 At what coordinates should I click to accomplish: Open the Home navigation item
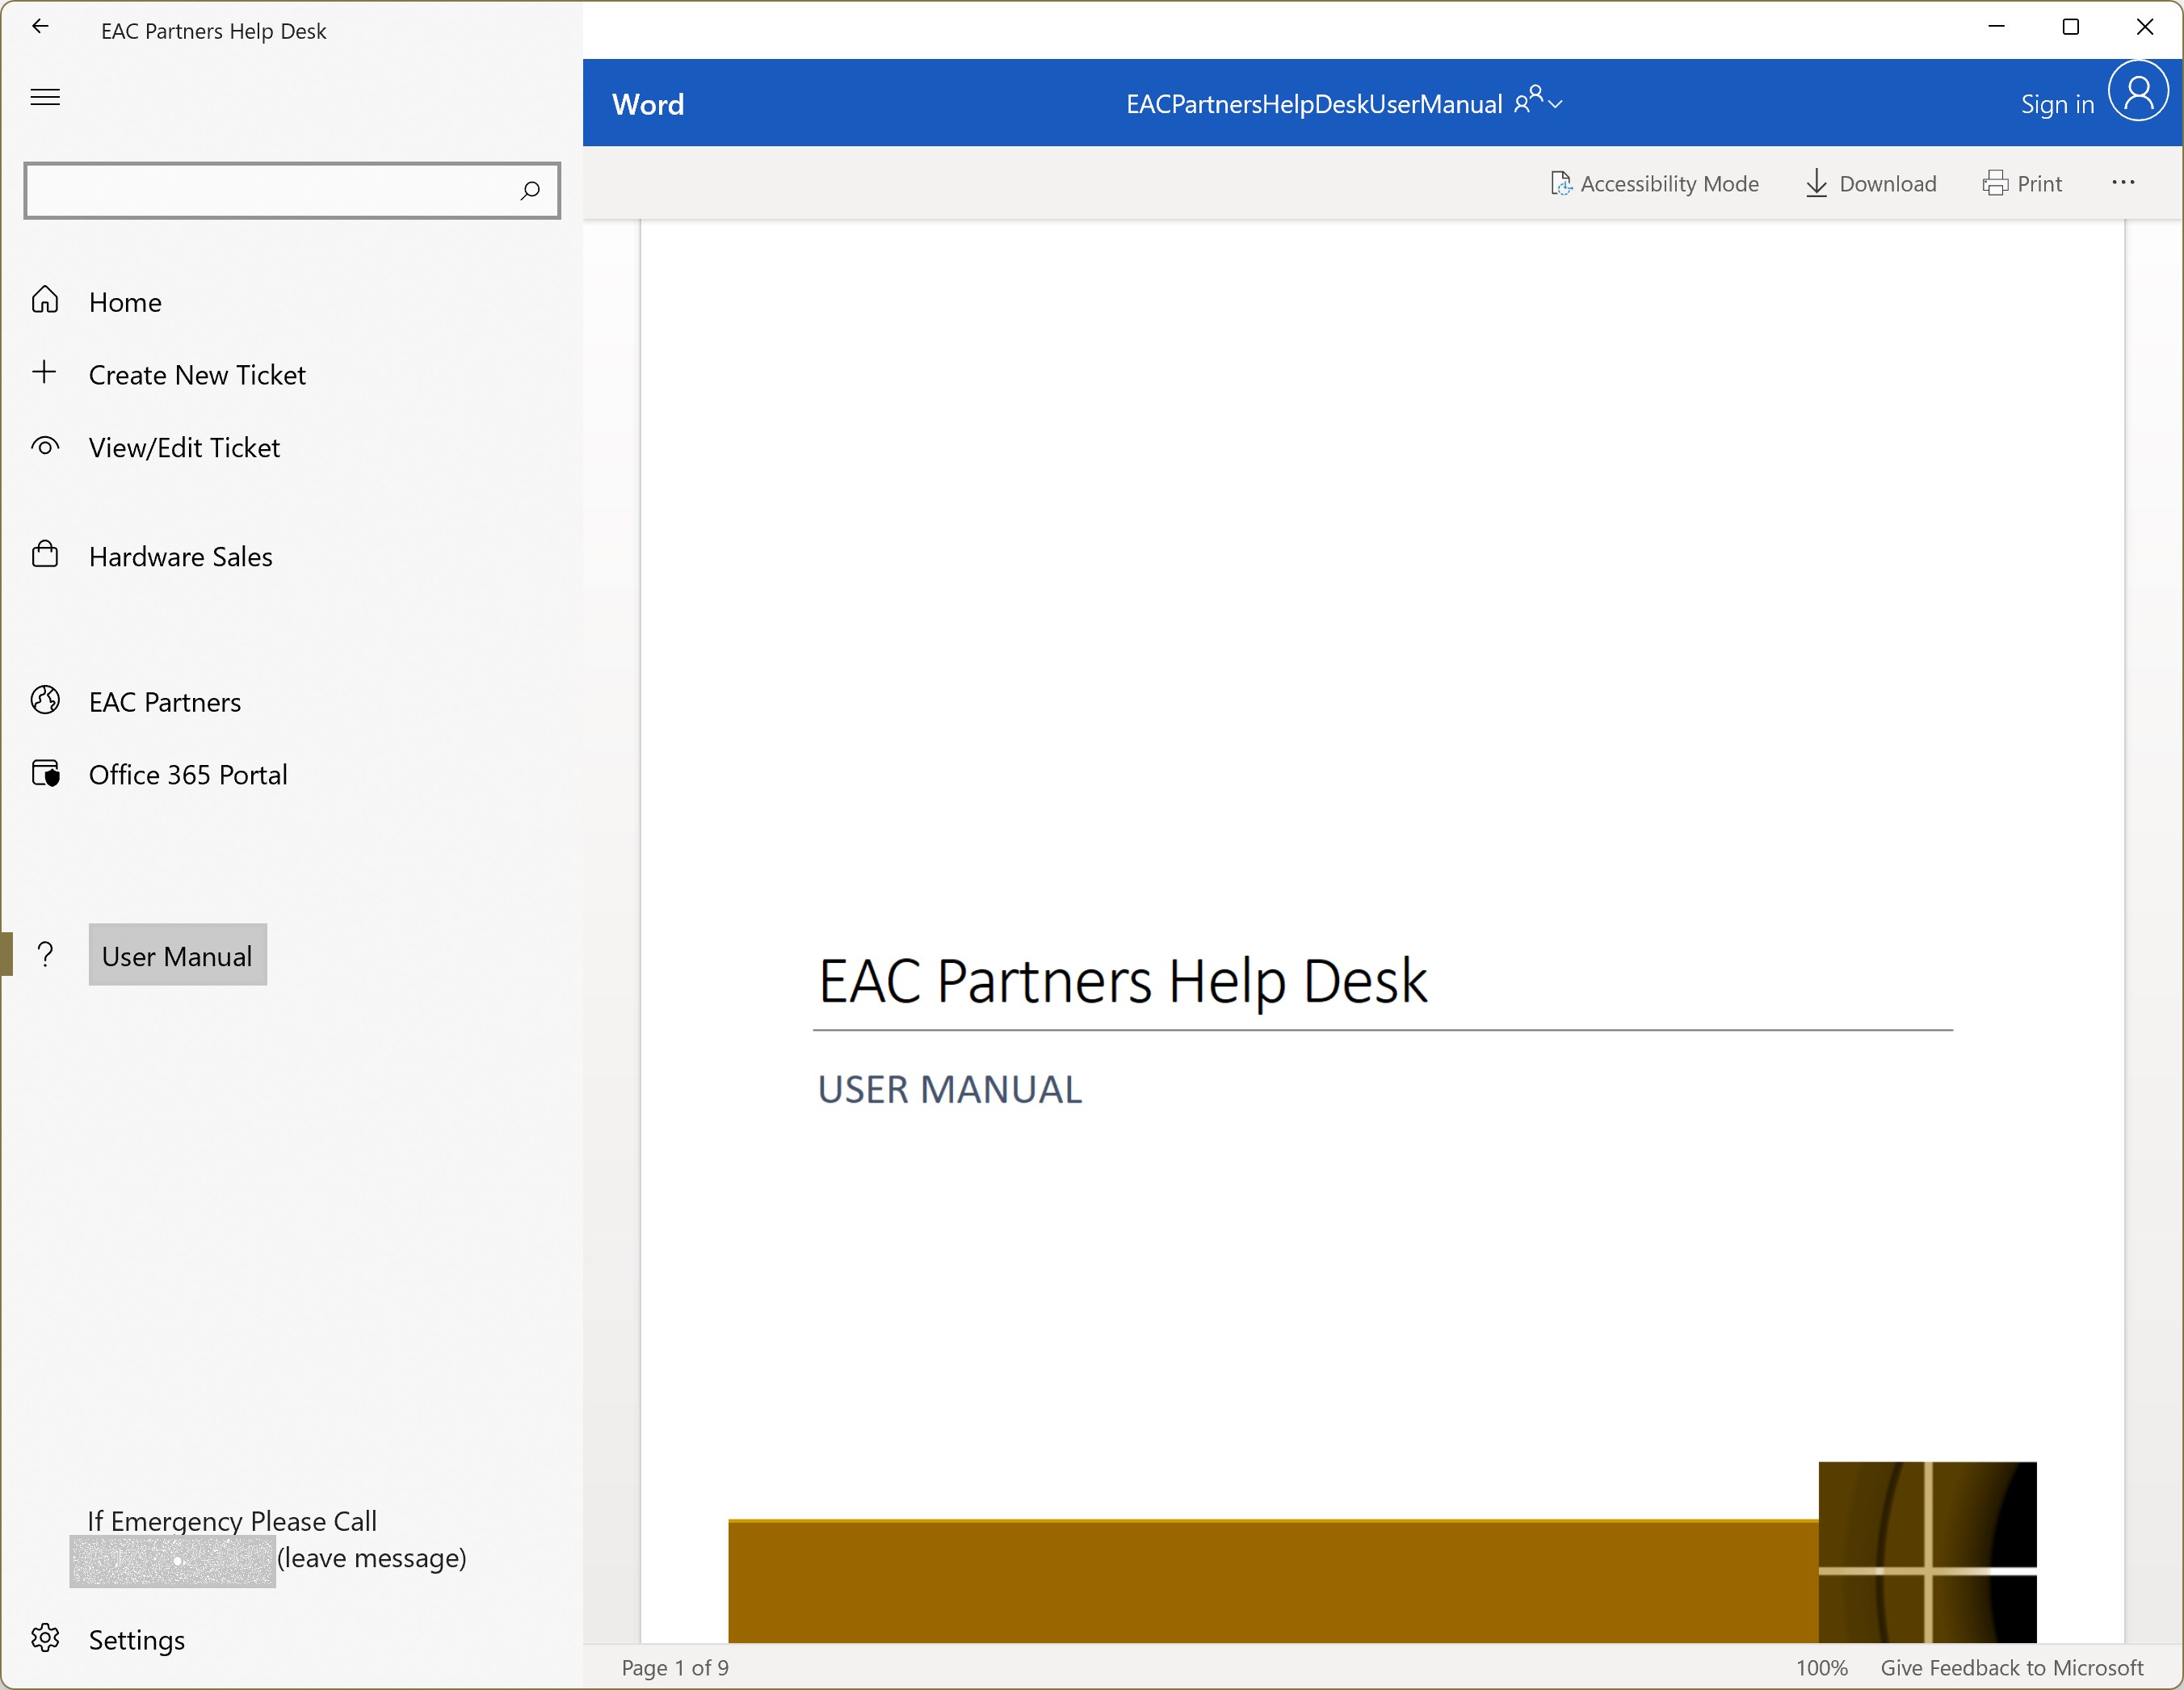[x=124, y=302]
